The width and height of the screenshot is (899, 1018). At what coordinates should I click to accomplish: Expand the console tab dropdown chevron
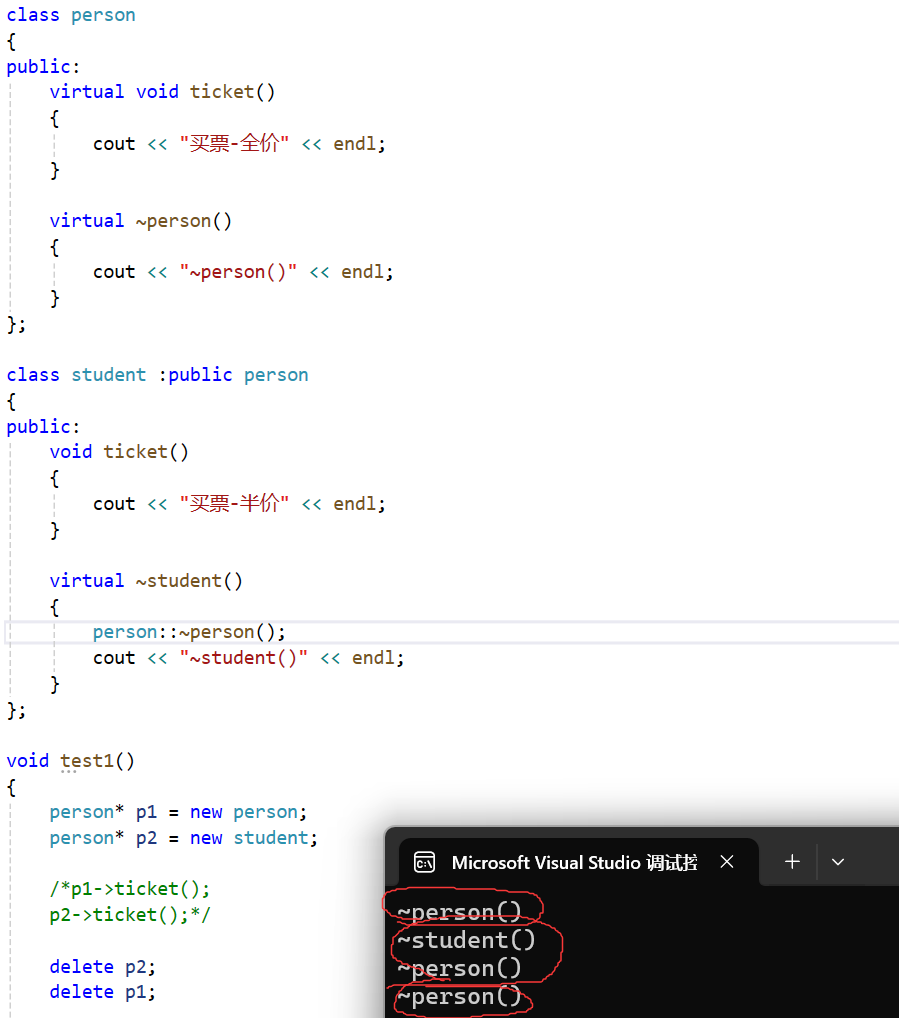[x=838, y=862]
